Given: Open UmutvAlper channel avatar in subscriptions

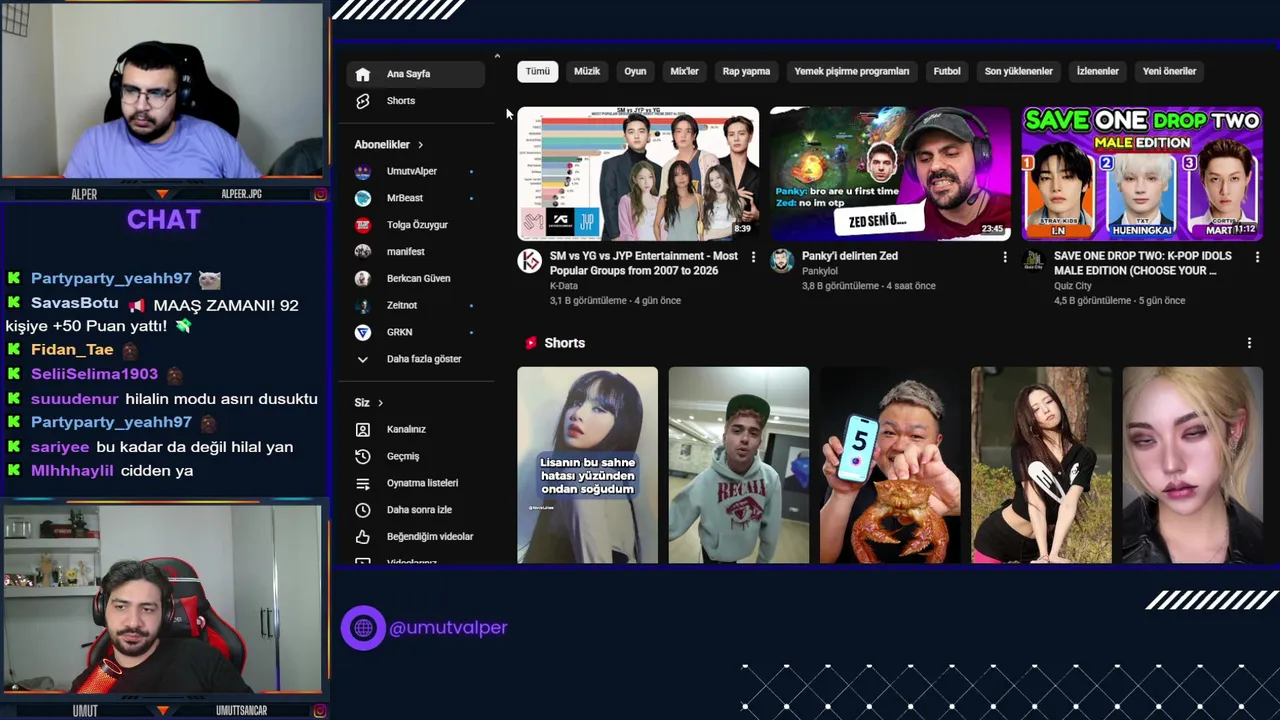Looking at the screenshot, I should (363, 171).
